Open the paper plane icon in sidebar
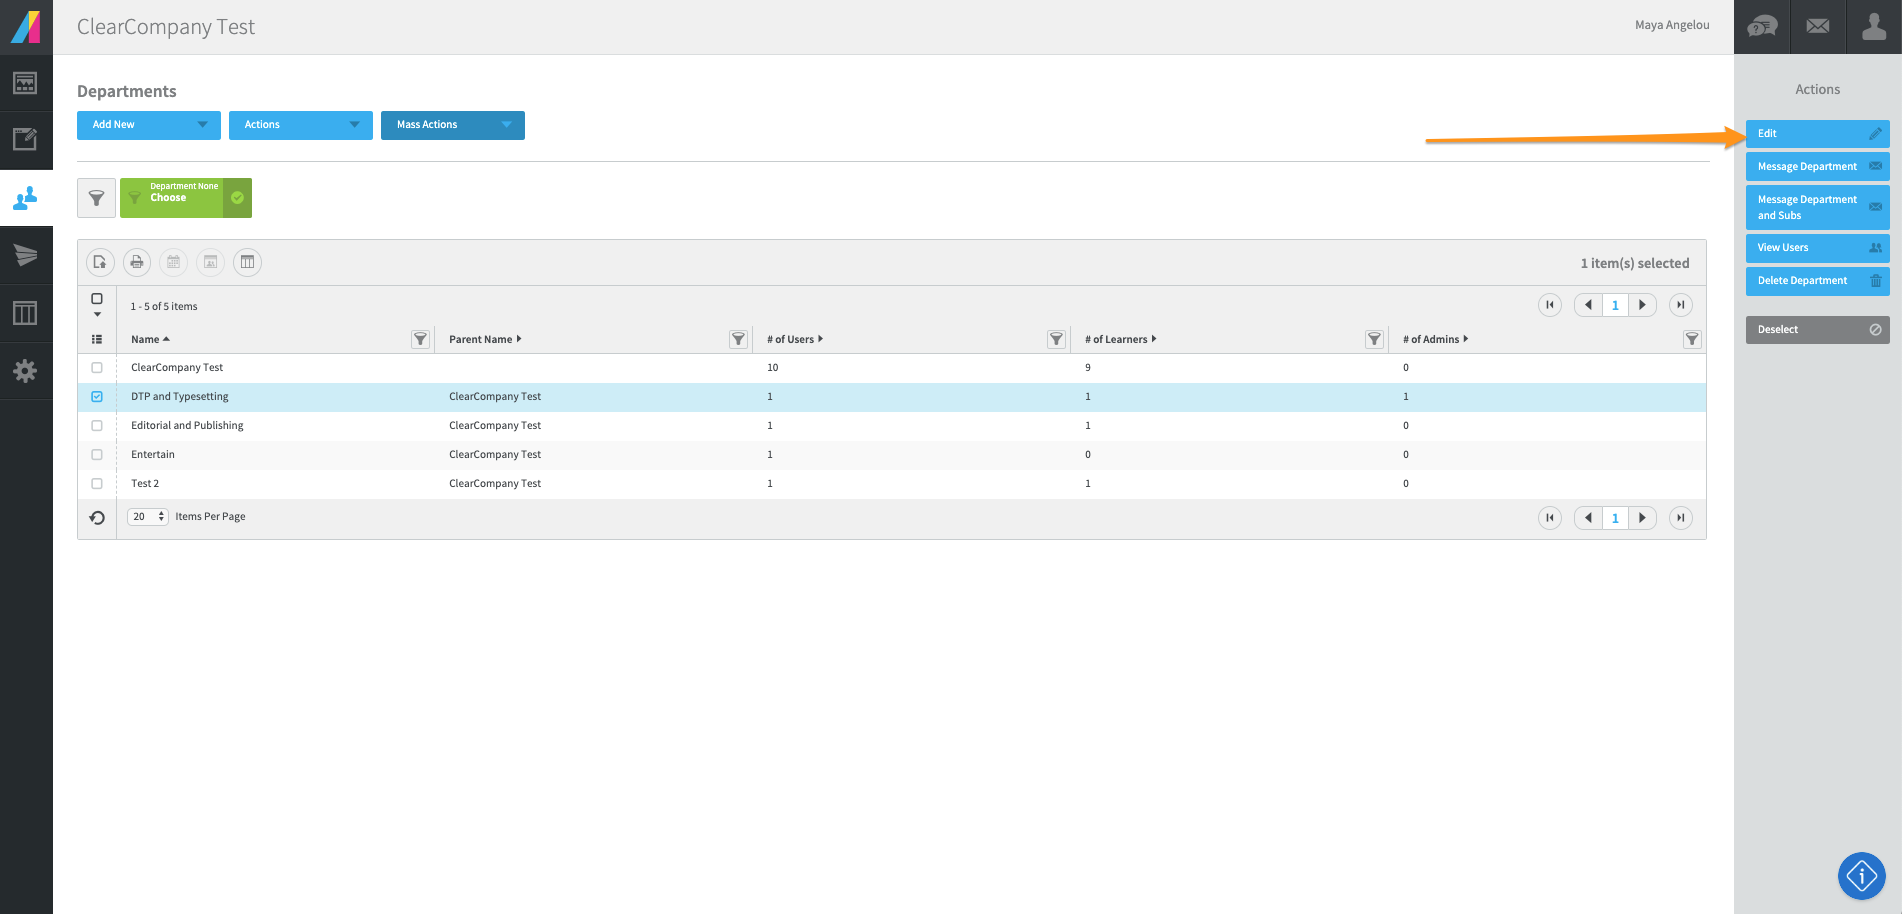Image resolution: width=1902 pixels, height=914 pixels. pyautogui.click(x=26, y=255)
